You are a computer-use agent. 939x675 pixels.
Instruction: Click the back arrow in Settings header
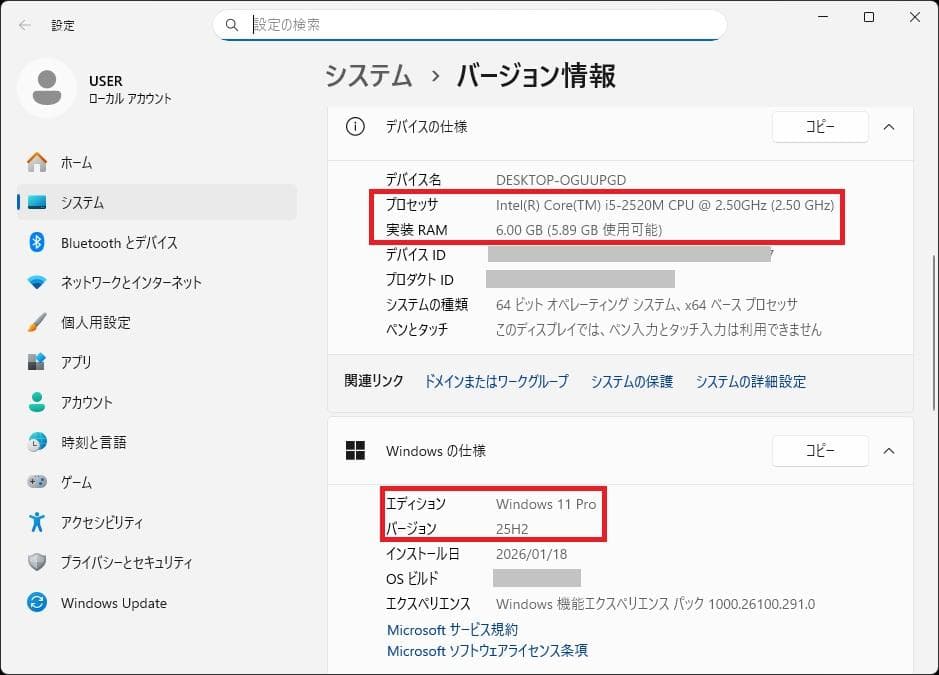point(25,25)
